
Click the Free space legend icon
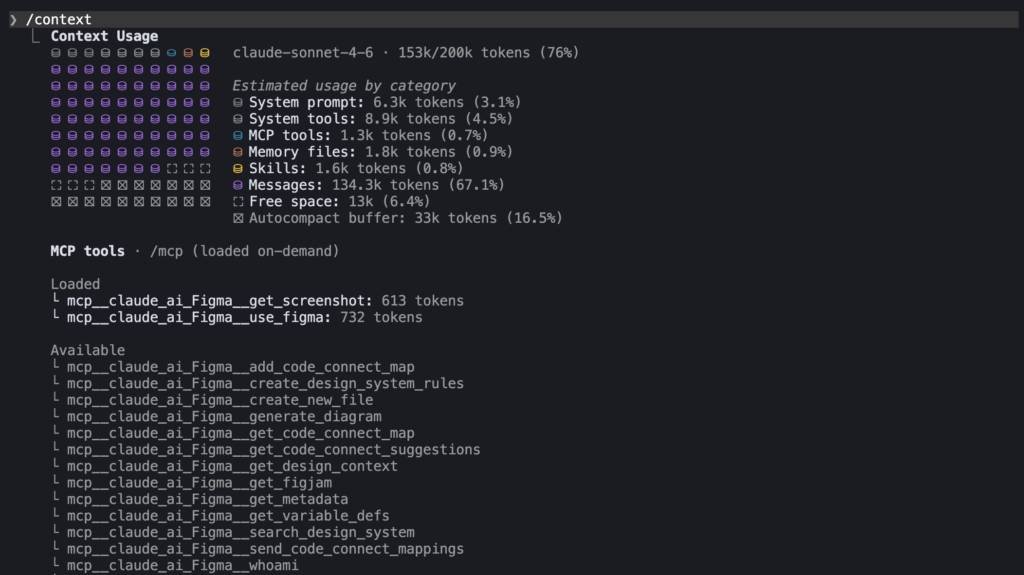[238, 201]
